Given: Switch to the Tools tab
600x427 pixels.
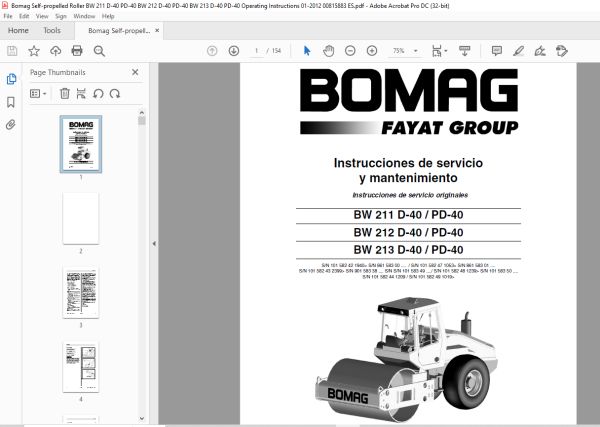Looking at the screenshot, I should (x=52, y=30).
